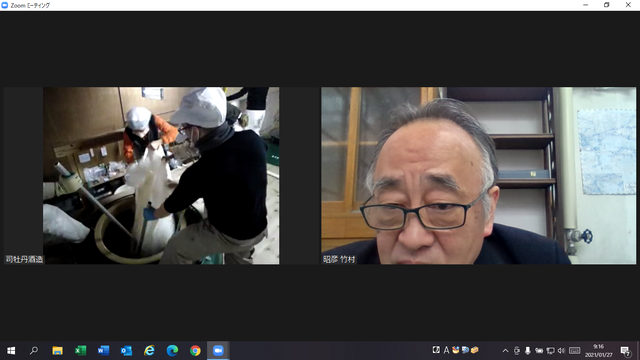
Task: Expand hidden system tray icons
Action: (x=505, y=351)
